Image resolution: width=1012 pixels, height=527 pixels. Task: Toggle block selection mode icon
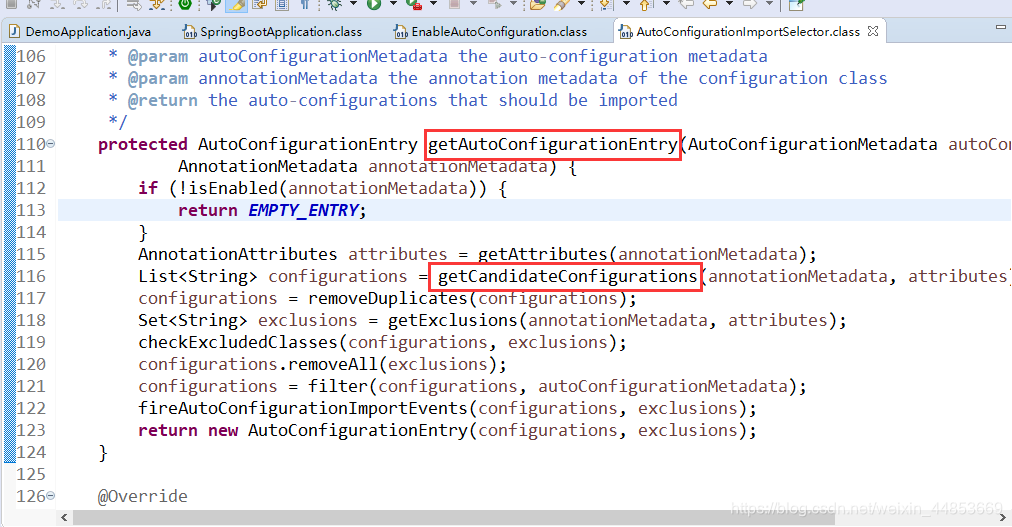tap(282, 5)
